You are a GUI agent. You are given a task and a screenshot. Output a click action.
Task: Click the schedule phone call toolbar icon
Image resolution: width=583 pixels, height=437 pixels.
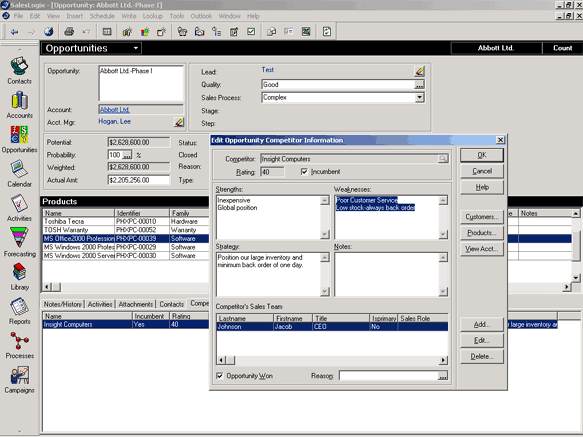coord(182,32)
